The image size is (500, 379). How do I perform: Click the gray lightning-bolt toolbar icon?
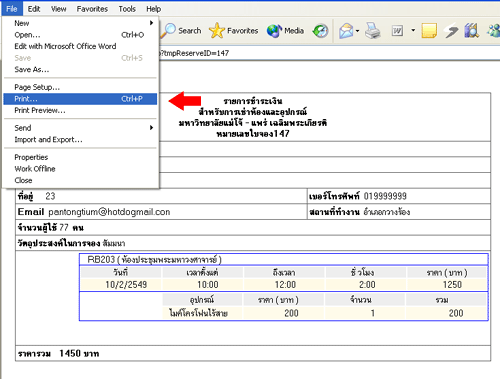click(x=451, y=31)
